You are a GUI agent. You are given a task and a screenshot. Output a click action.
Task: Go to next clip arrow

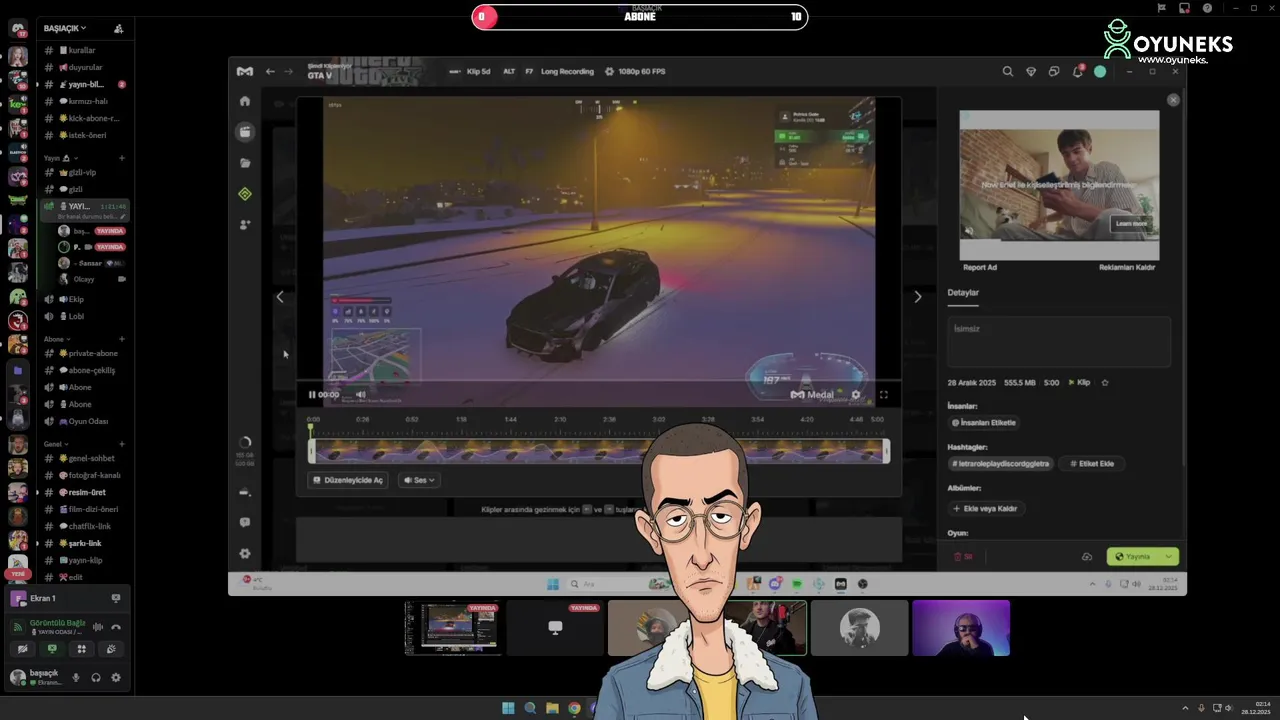click(918, 297)
